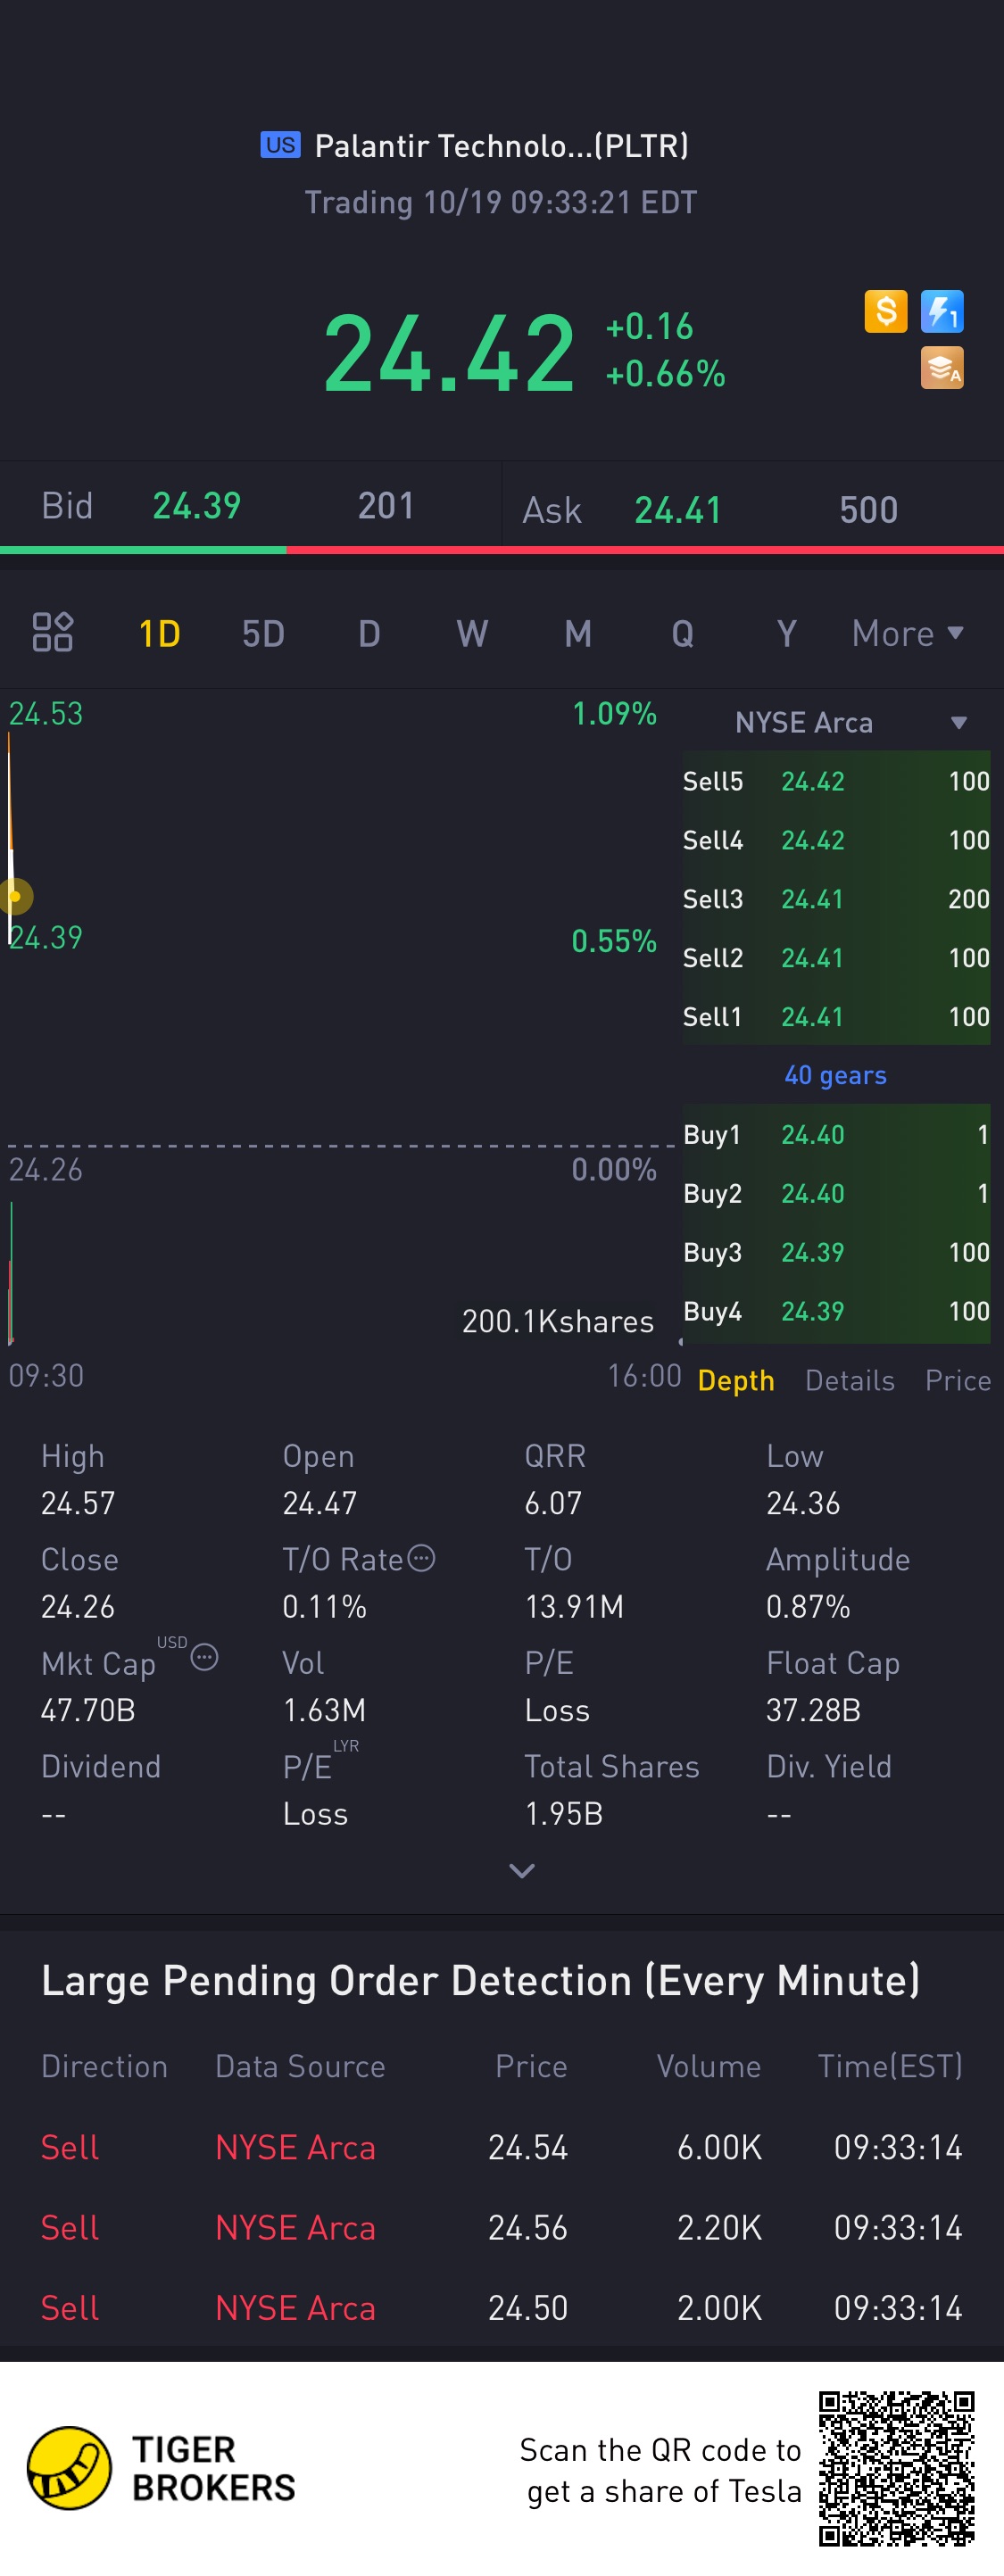1004x2576 pixels.
Task: Switch chart to D daily period
Action: tap(369, 634)
